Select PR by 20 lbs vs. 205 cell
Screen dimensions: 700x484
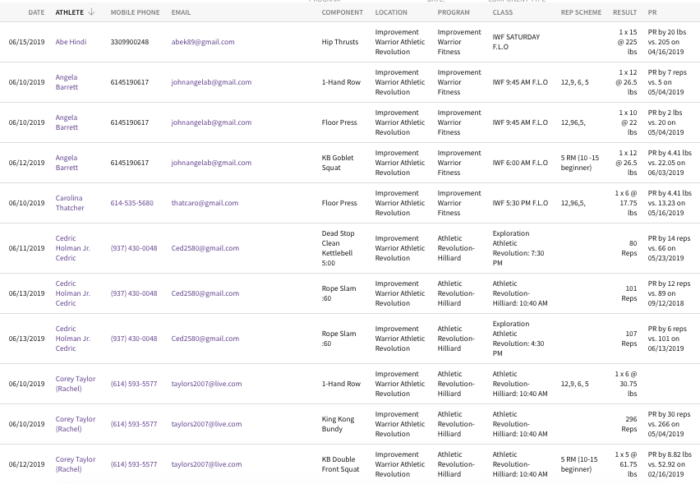(x=667, y=42)
